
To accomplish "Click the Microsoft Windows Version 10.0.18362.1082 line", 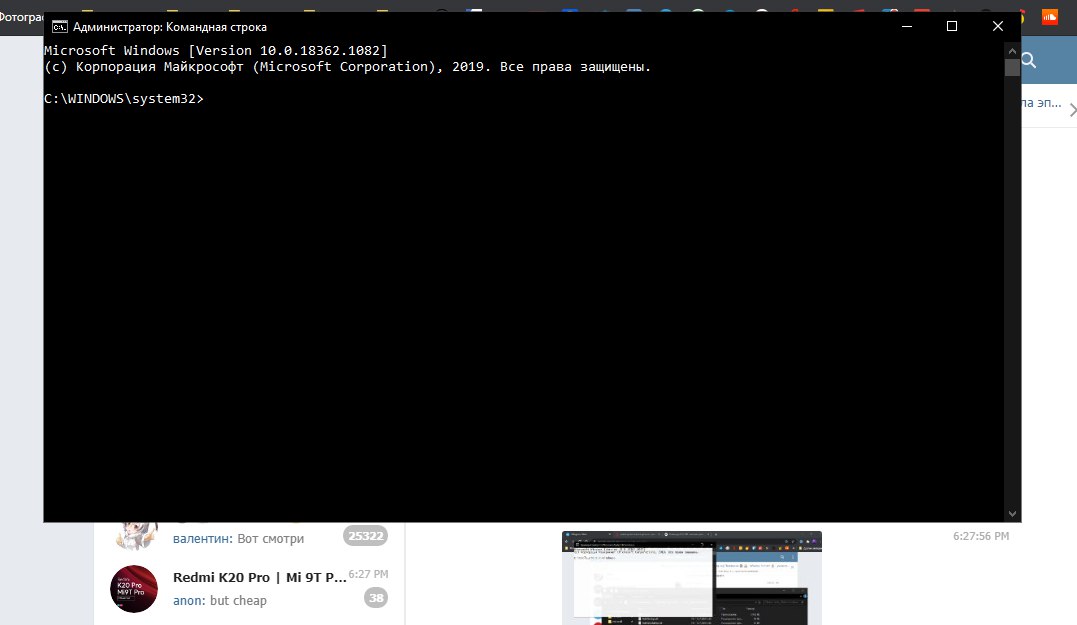I will [x=216, y=51].
